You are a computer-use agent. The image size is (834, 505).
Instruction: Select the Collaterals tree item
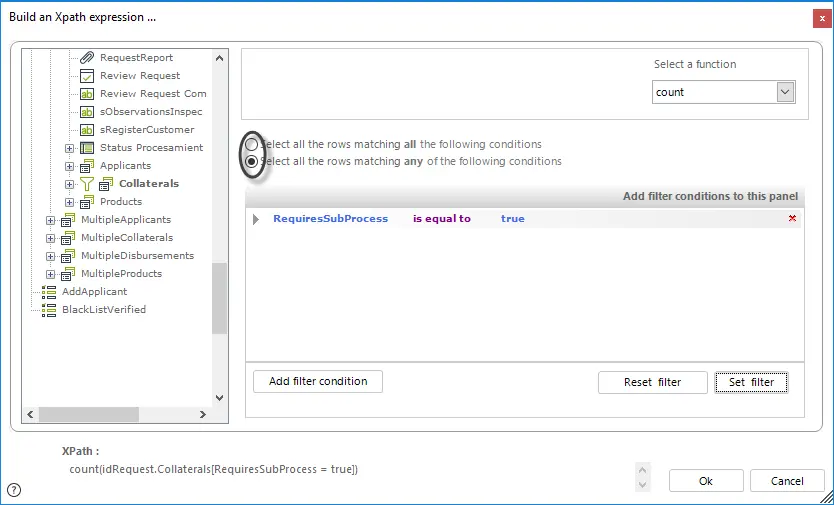[149, 184]
